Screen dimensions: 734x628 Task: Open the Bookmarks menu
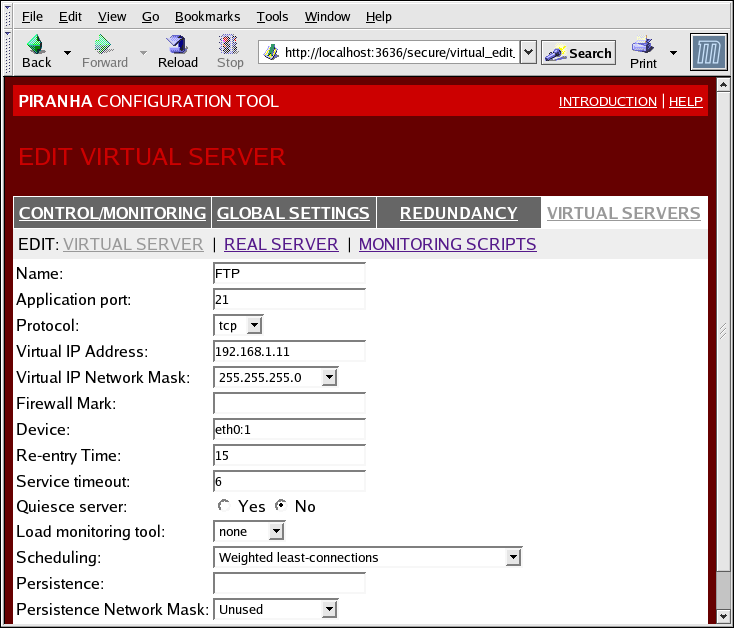click(207, 17)
